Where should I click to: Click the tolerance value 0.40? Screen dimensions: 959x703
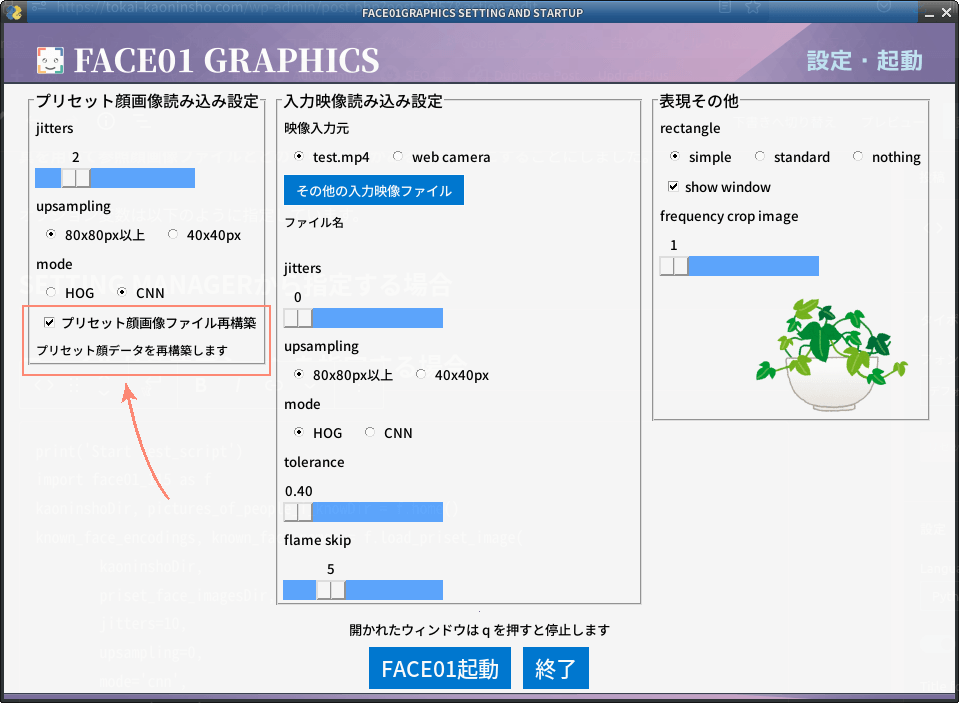[298, 491]
